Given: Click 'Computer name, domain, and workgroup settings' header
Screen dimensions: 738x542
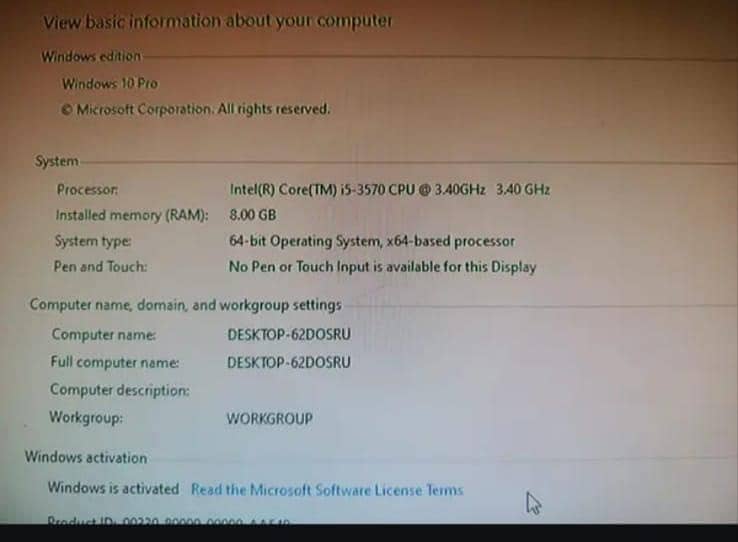Looking at the screenshot, I should (185, 305).
